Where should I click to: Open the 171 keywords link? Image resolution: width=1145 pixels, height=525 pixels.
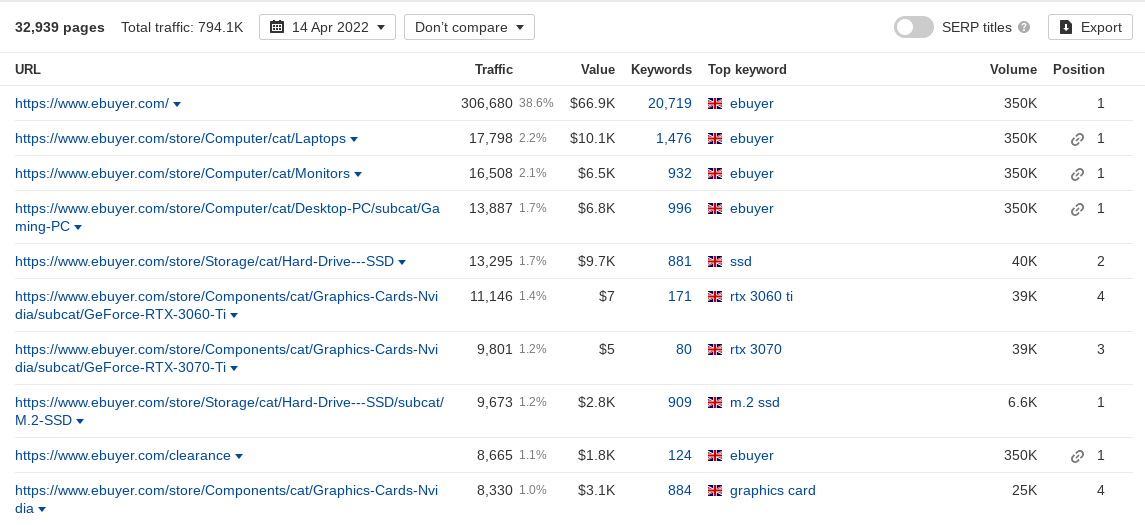click(680, 296)
